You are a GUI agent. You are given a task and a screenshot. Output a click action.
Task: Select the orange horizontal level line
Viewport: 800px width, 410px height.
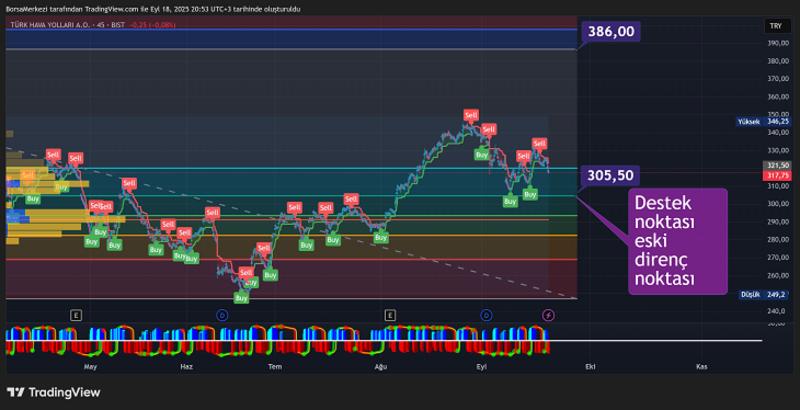pos(291,235)
